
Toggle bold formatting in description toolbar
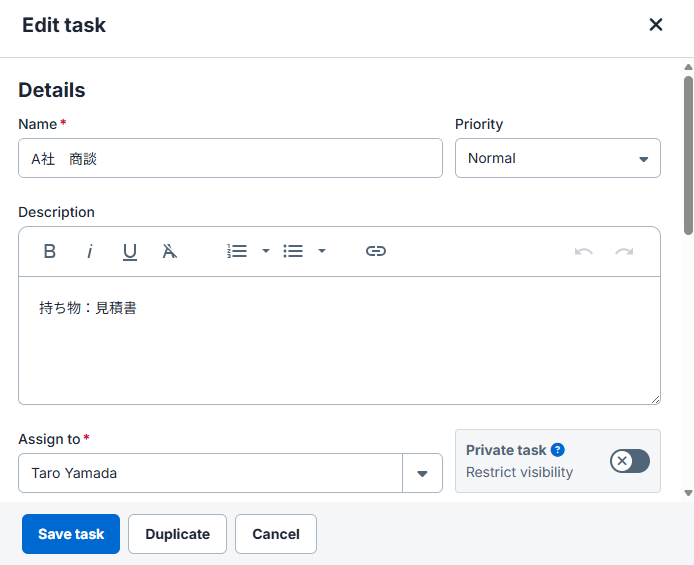50,251
